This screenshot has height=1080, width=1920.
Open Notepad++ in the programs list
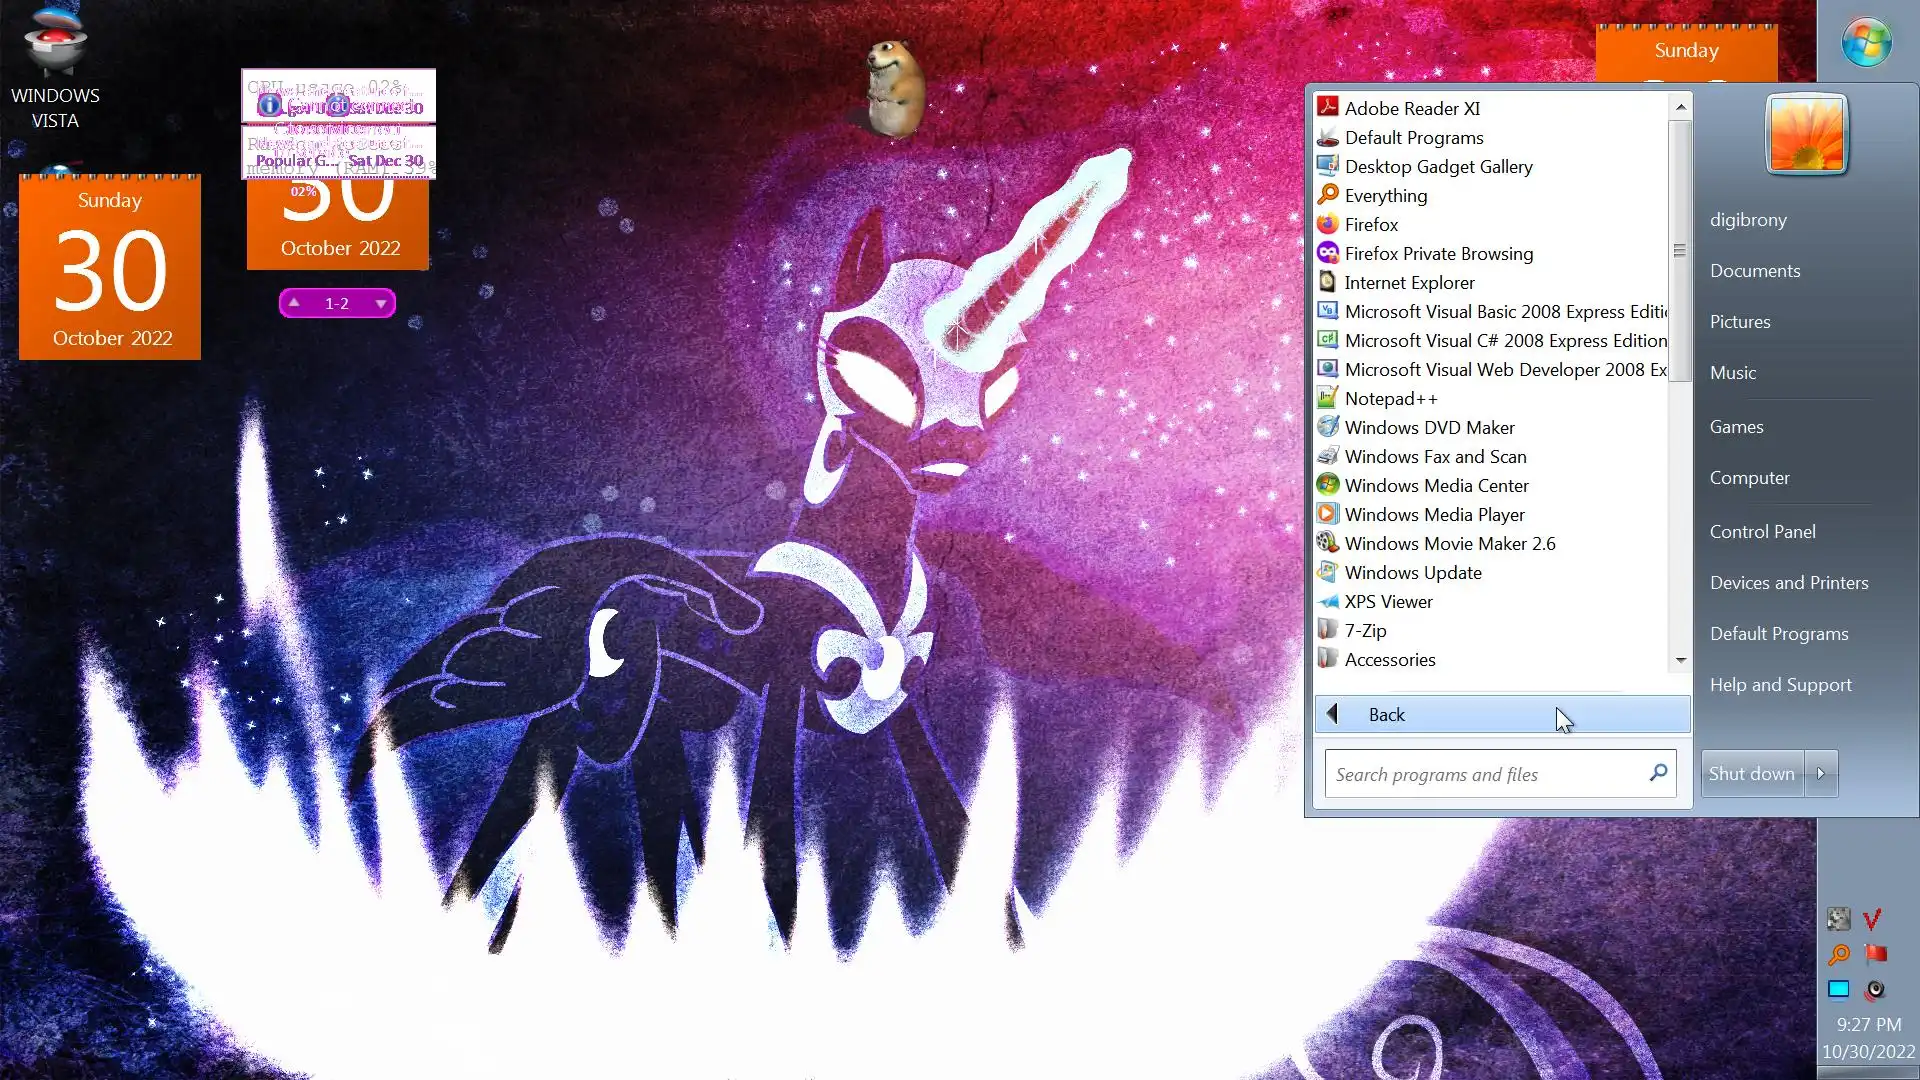click(x=1390, y=399)
